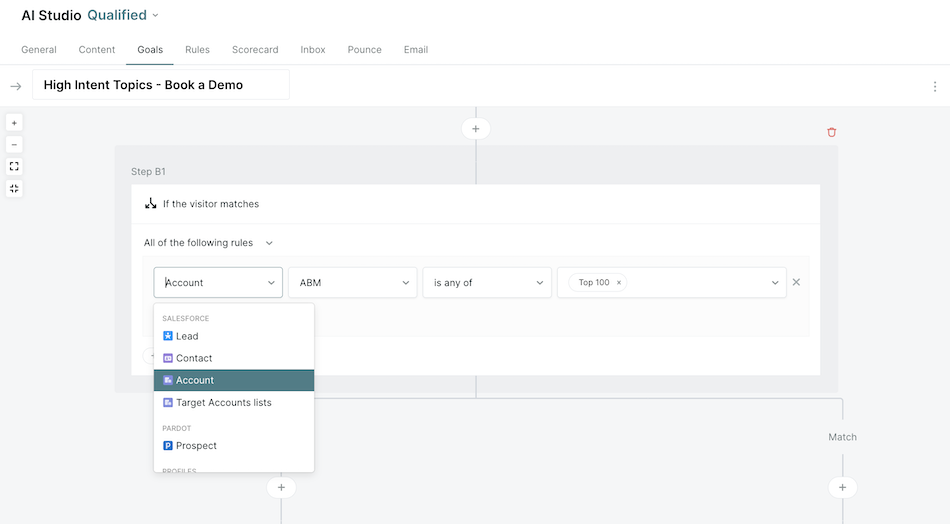Click the zoom in canvas control
Image resolution: width=950 pixels, height=524 pixels.
[x=14, y=123]
